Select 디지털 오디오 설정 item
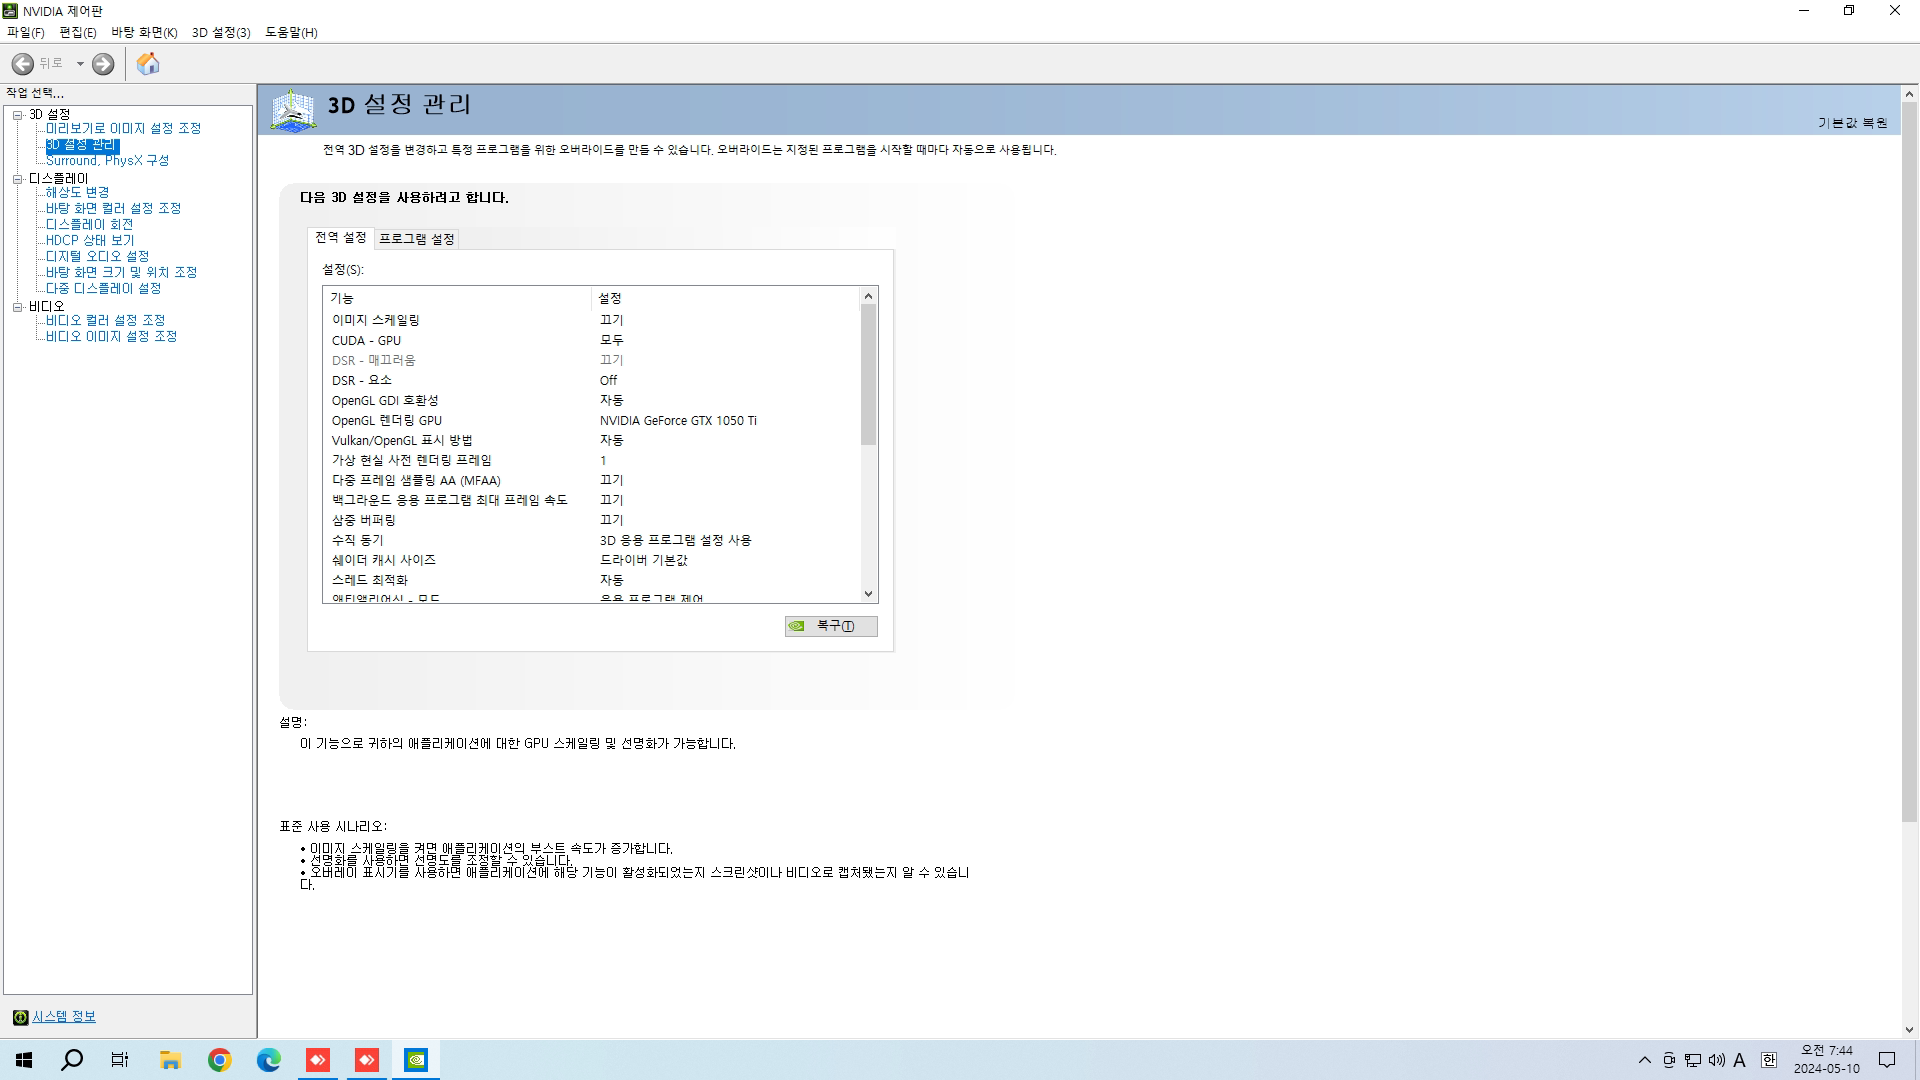Image resolution: width=1920 pixels, height=1080 pixels. pyautogui.click(x=97, y=257)
